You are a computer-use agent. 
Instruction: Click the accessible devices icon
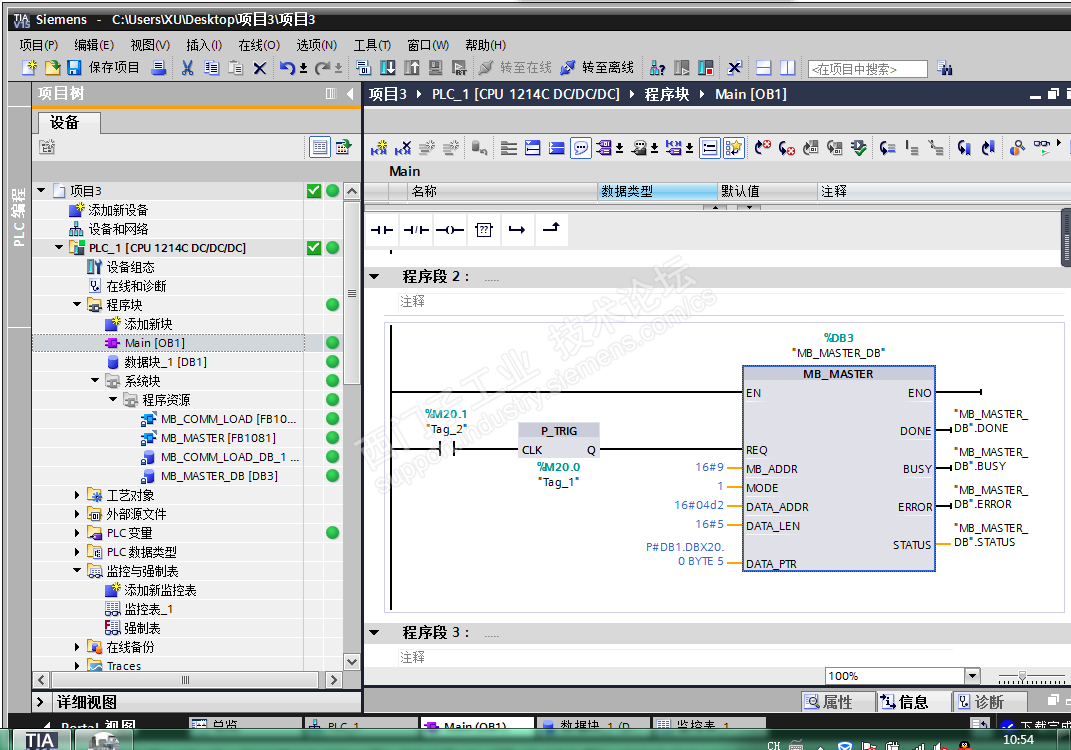tap(657, 68)
